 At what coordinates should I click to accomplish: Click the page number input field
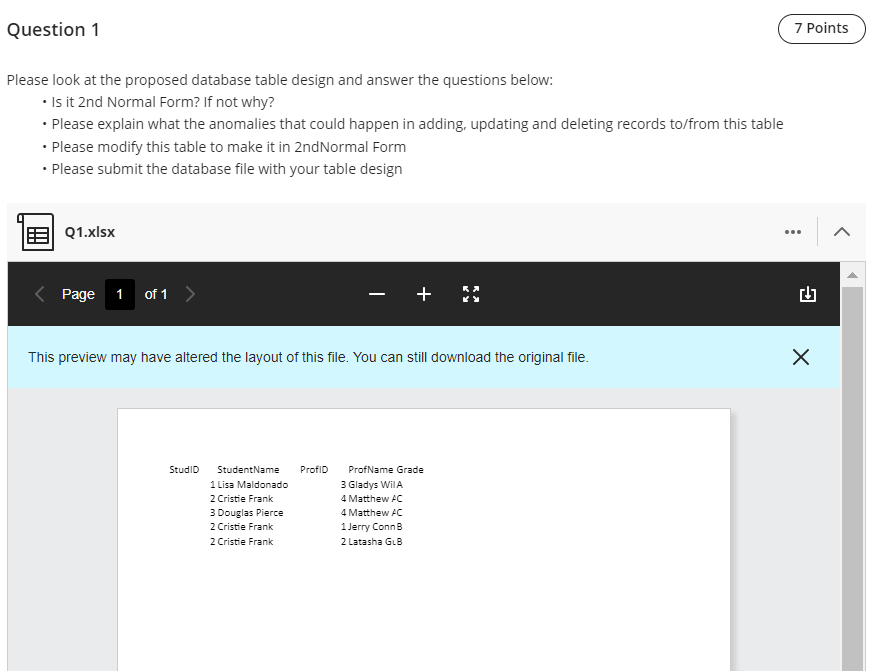click(119, 294)
